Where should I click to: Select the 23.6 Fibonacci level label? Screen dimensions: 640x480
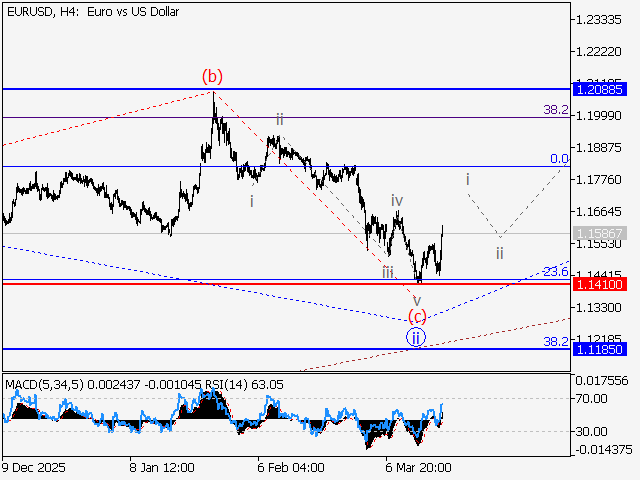(x=555, y=272)
